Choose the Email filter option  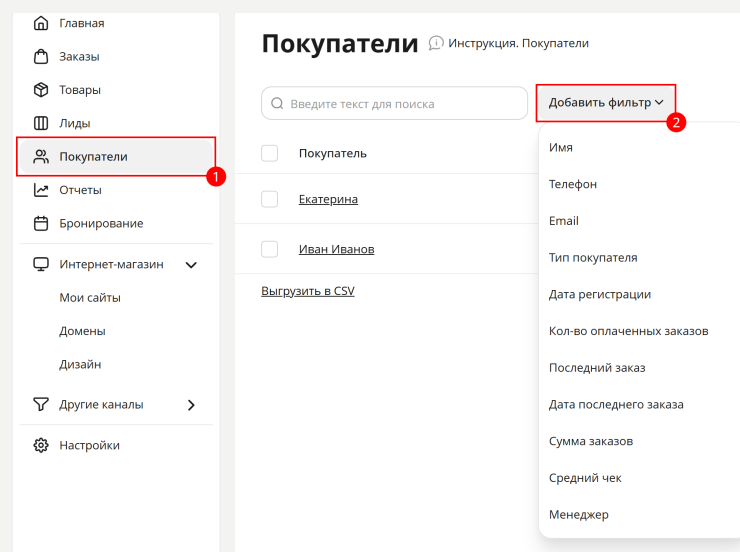[x=563, y=221]
